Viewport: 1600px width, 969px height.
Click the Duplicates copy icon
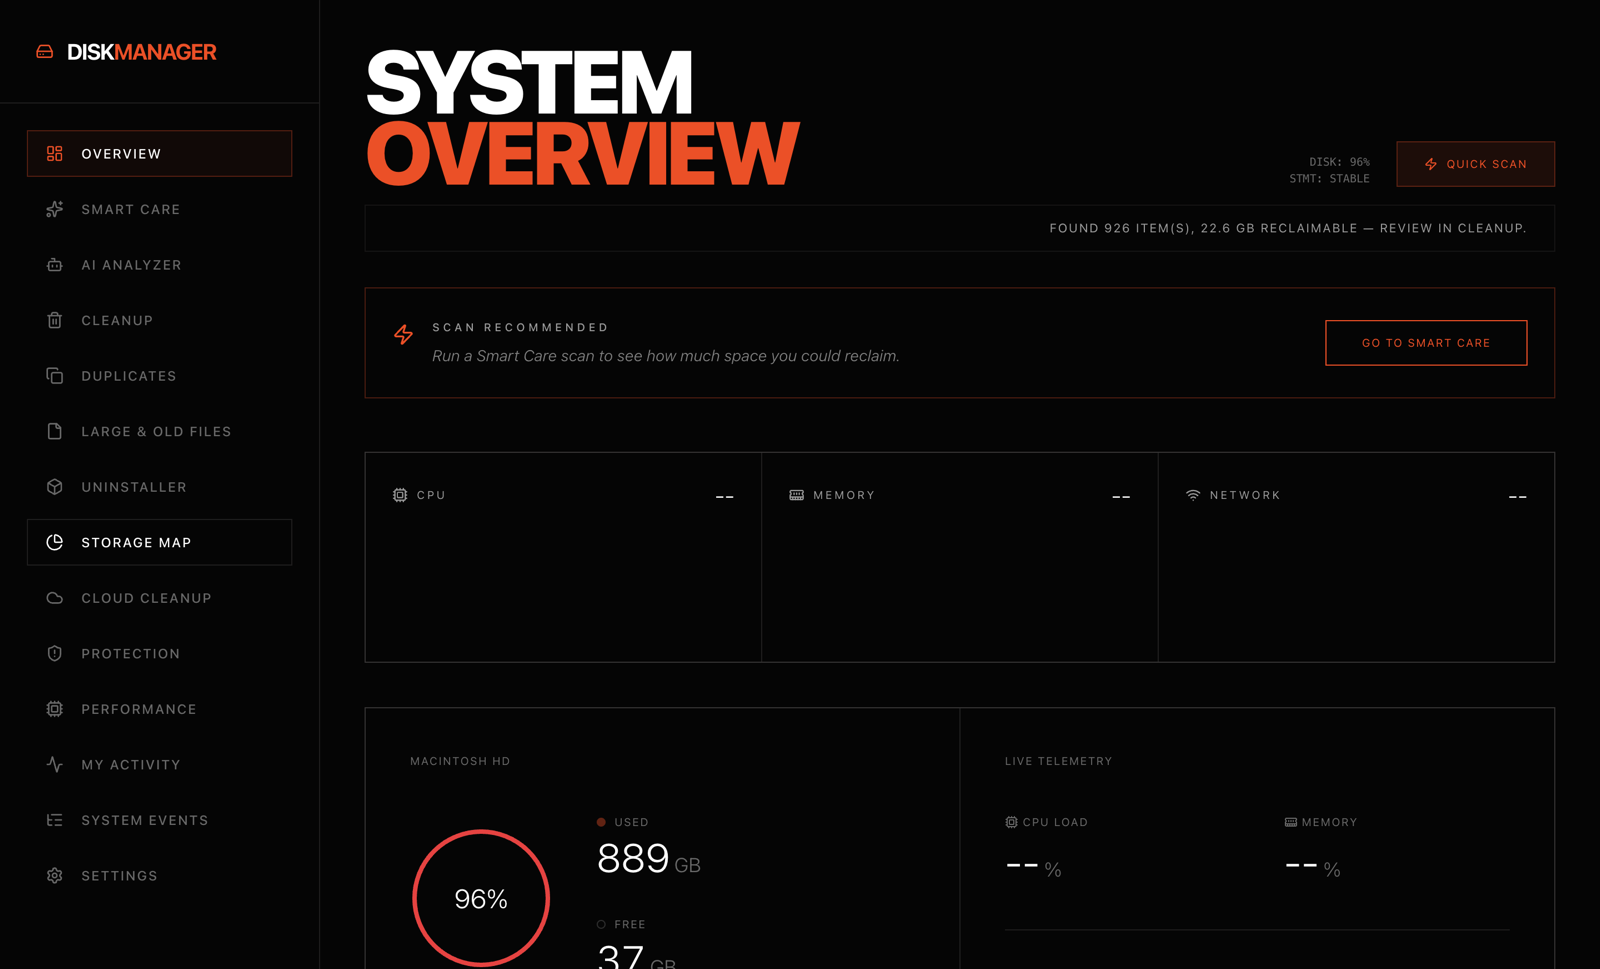(x=55, y=376)
